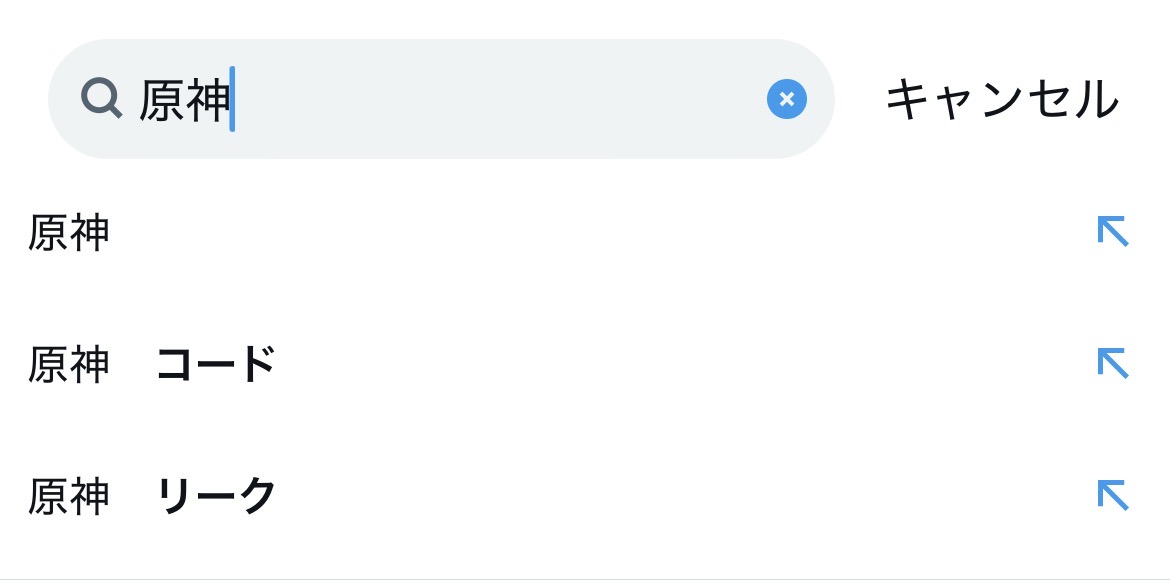Click the text cursor after 原神
Screen dimensions: 1170x583
coord(232,99)
